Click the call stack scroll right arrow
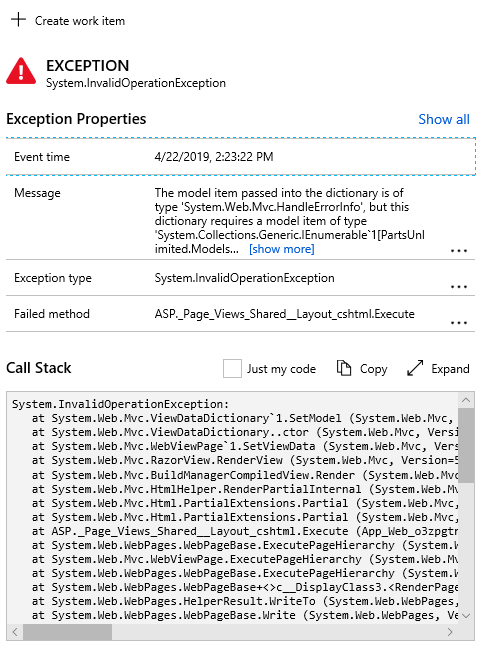This screenshot has height=648, width=487. click(450, 632)
